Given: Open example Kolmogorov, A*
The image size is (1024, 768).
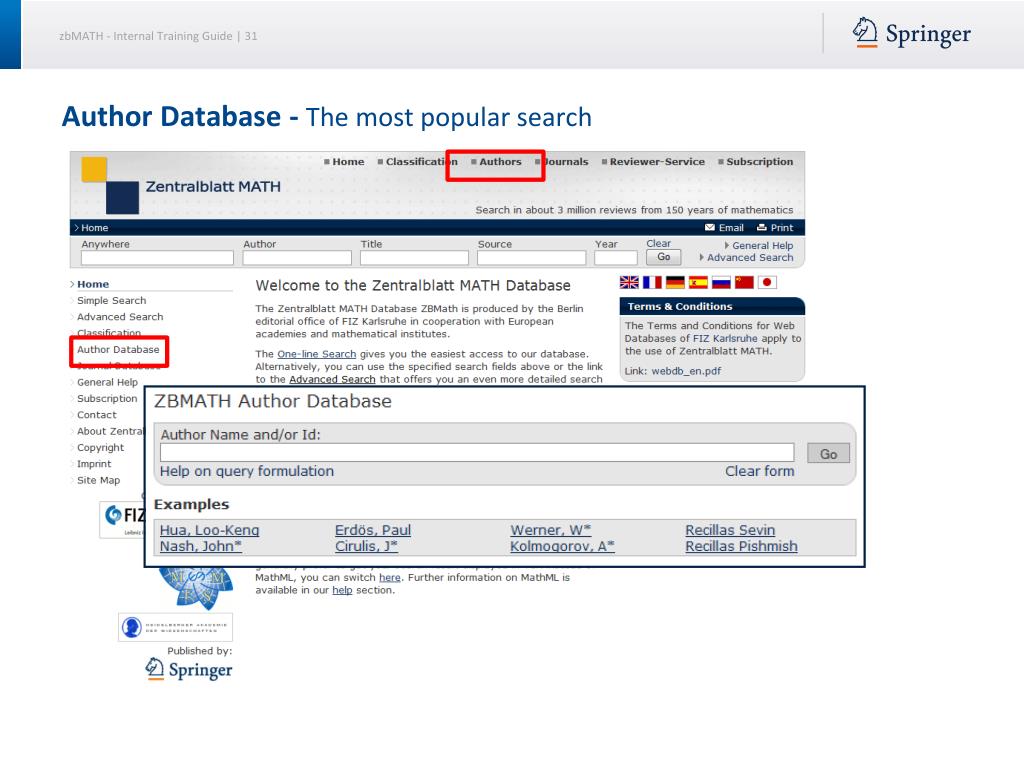Looking at the screenshot, I should coord(562,546).
